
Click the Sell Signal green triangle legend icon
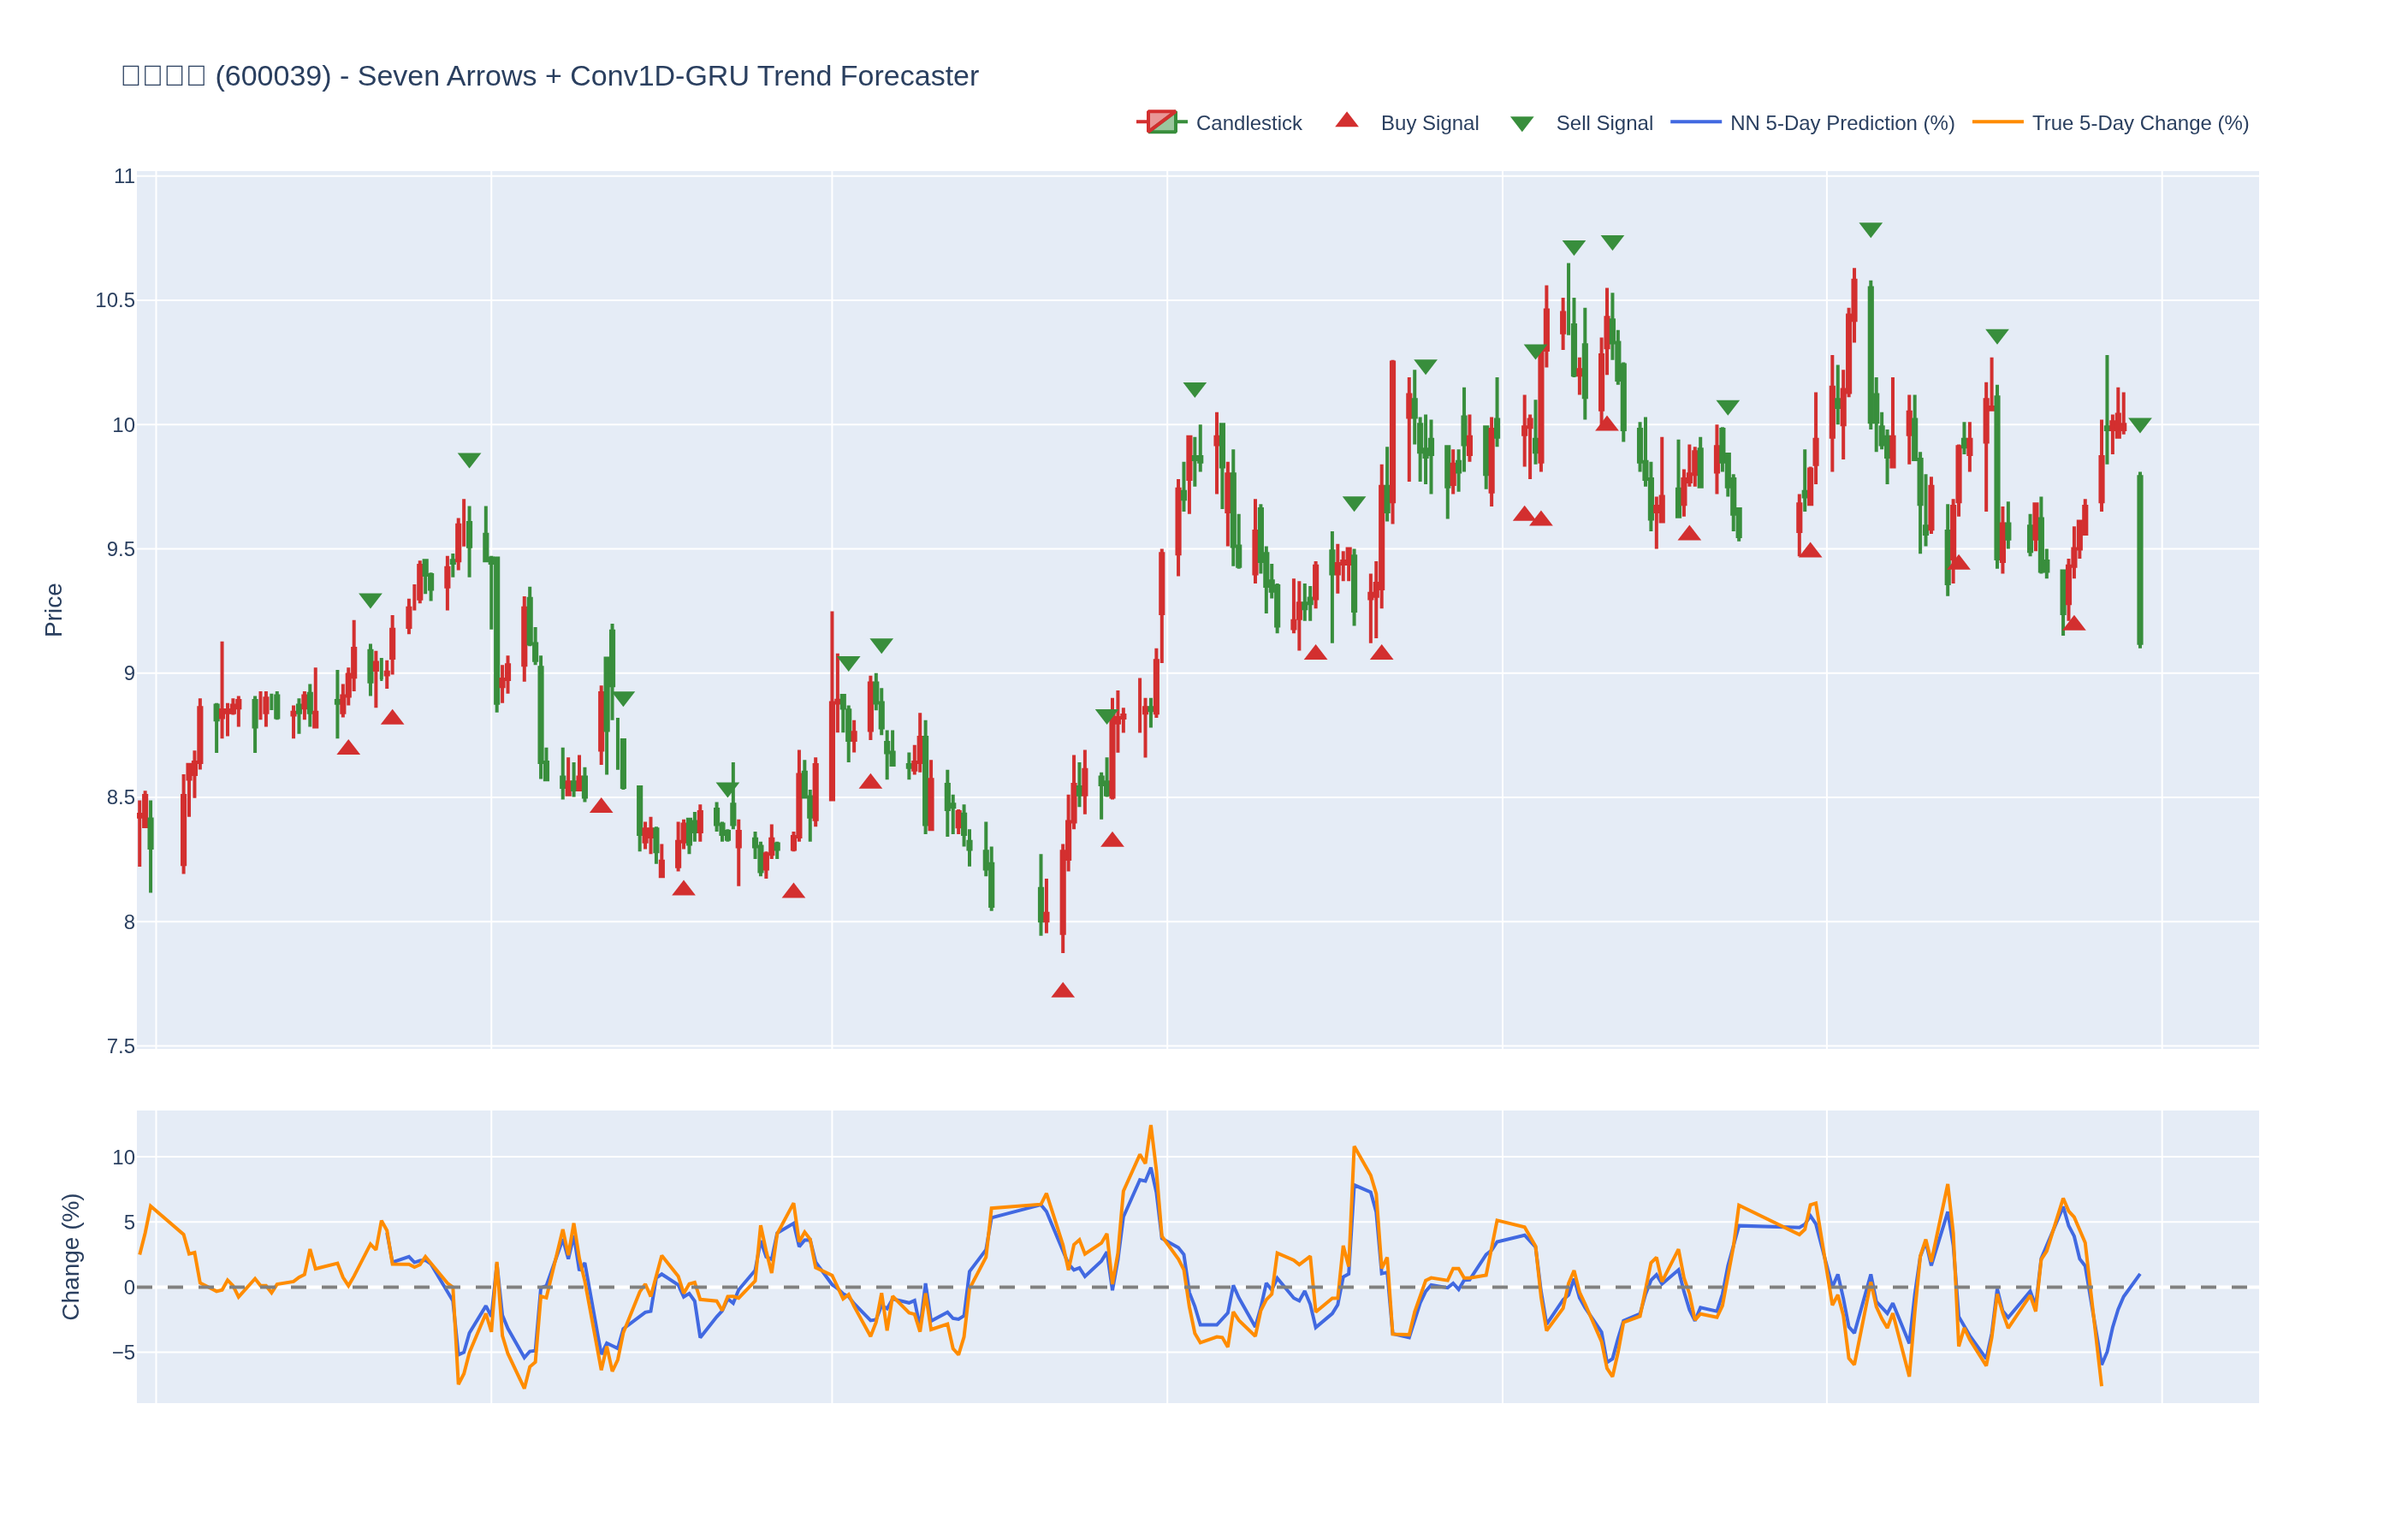[1521, 124]
